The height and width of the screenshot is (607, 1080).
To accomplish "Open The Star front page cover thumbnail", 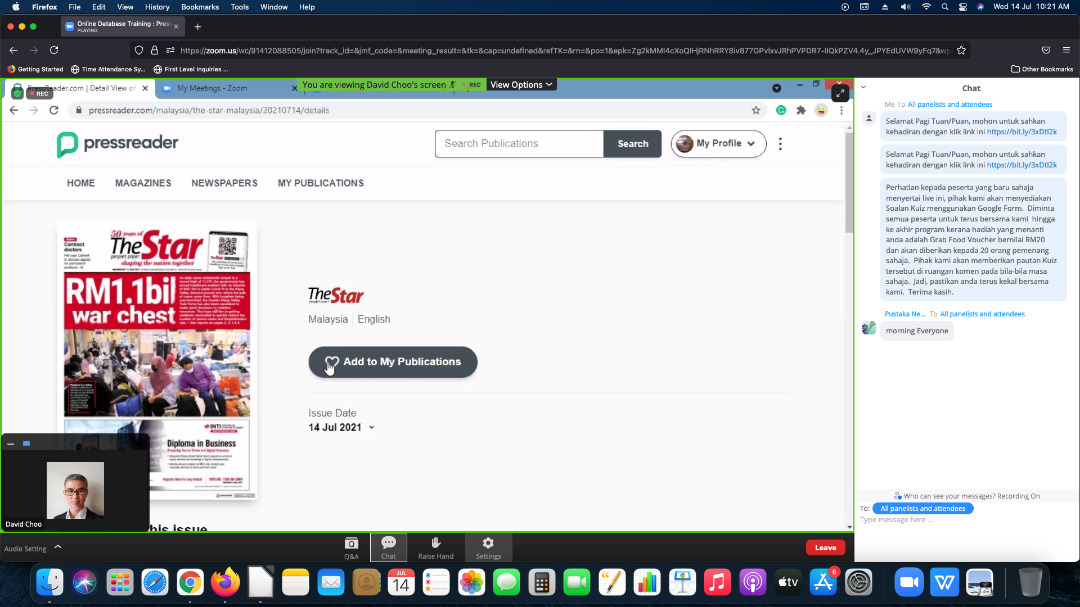I will tap(157, 360).
